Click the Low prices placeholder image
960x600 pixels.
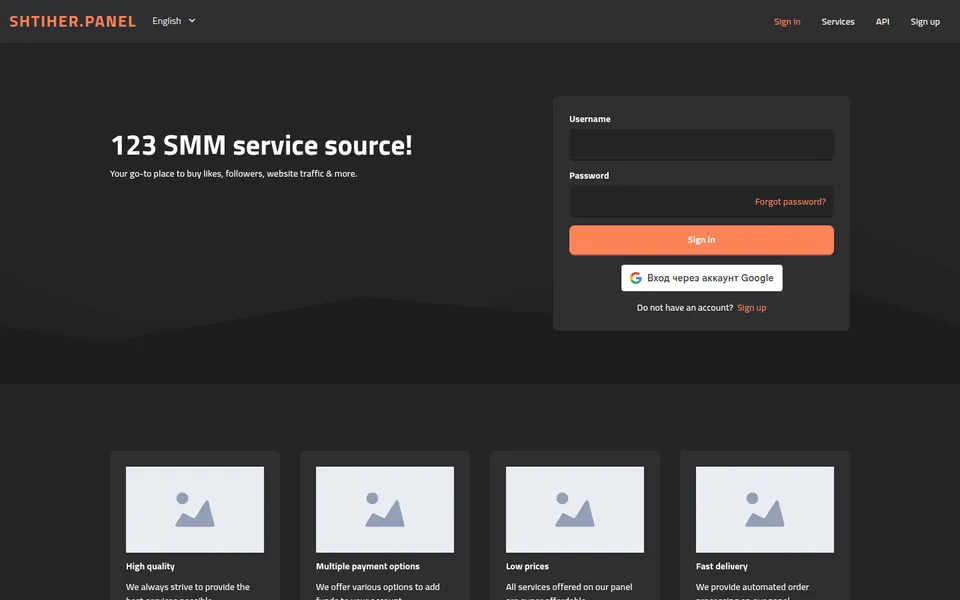pyautogui.click(x=574, y=509)
